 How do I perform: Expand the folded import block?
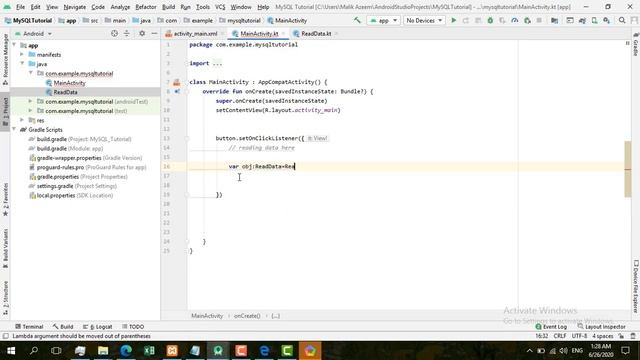click(218, 63)
